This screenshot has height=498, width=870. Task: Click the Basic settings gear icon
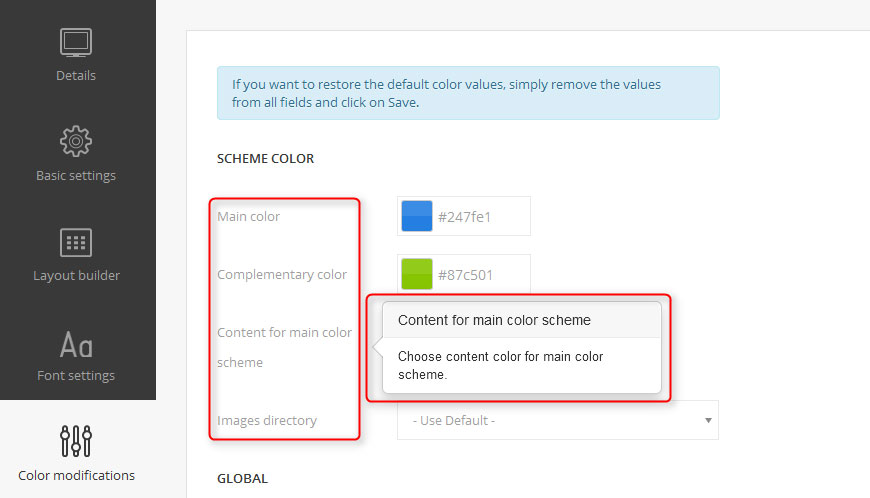tap(76, 141)
